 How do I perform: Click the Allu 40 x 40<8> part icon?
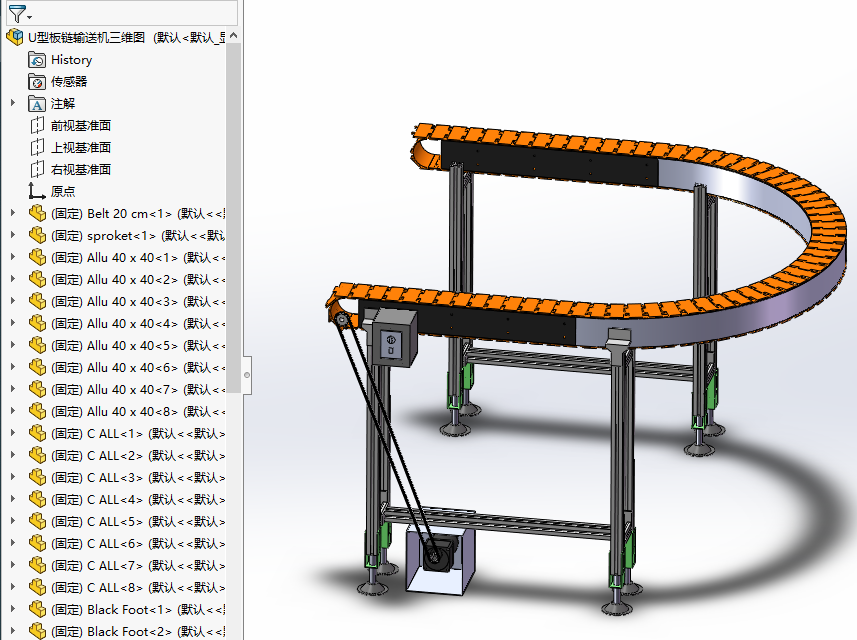point(37,411)
